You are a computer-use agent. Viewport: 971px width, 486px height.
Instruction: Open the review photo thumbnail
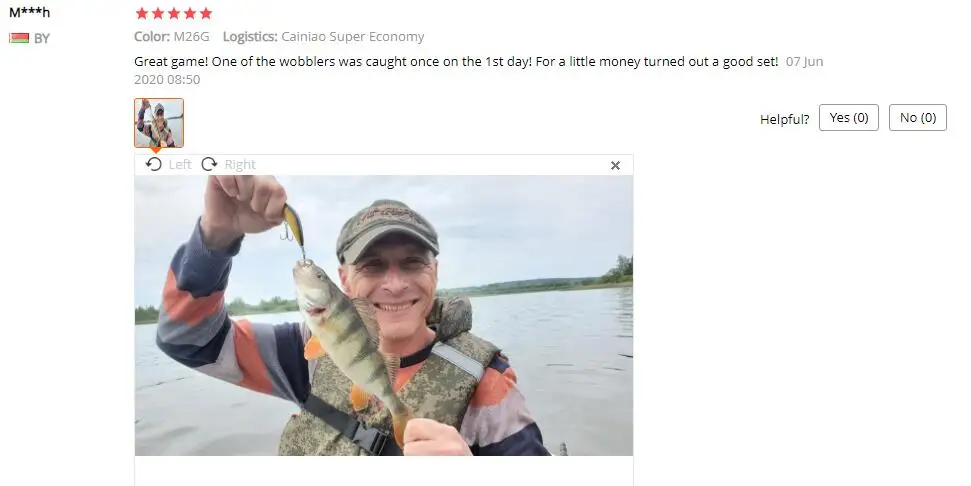tap(159, 123)
